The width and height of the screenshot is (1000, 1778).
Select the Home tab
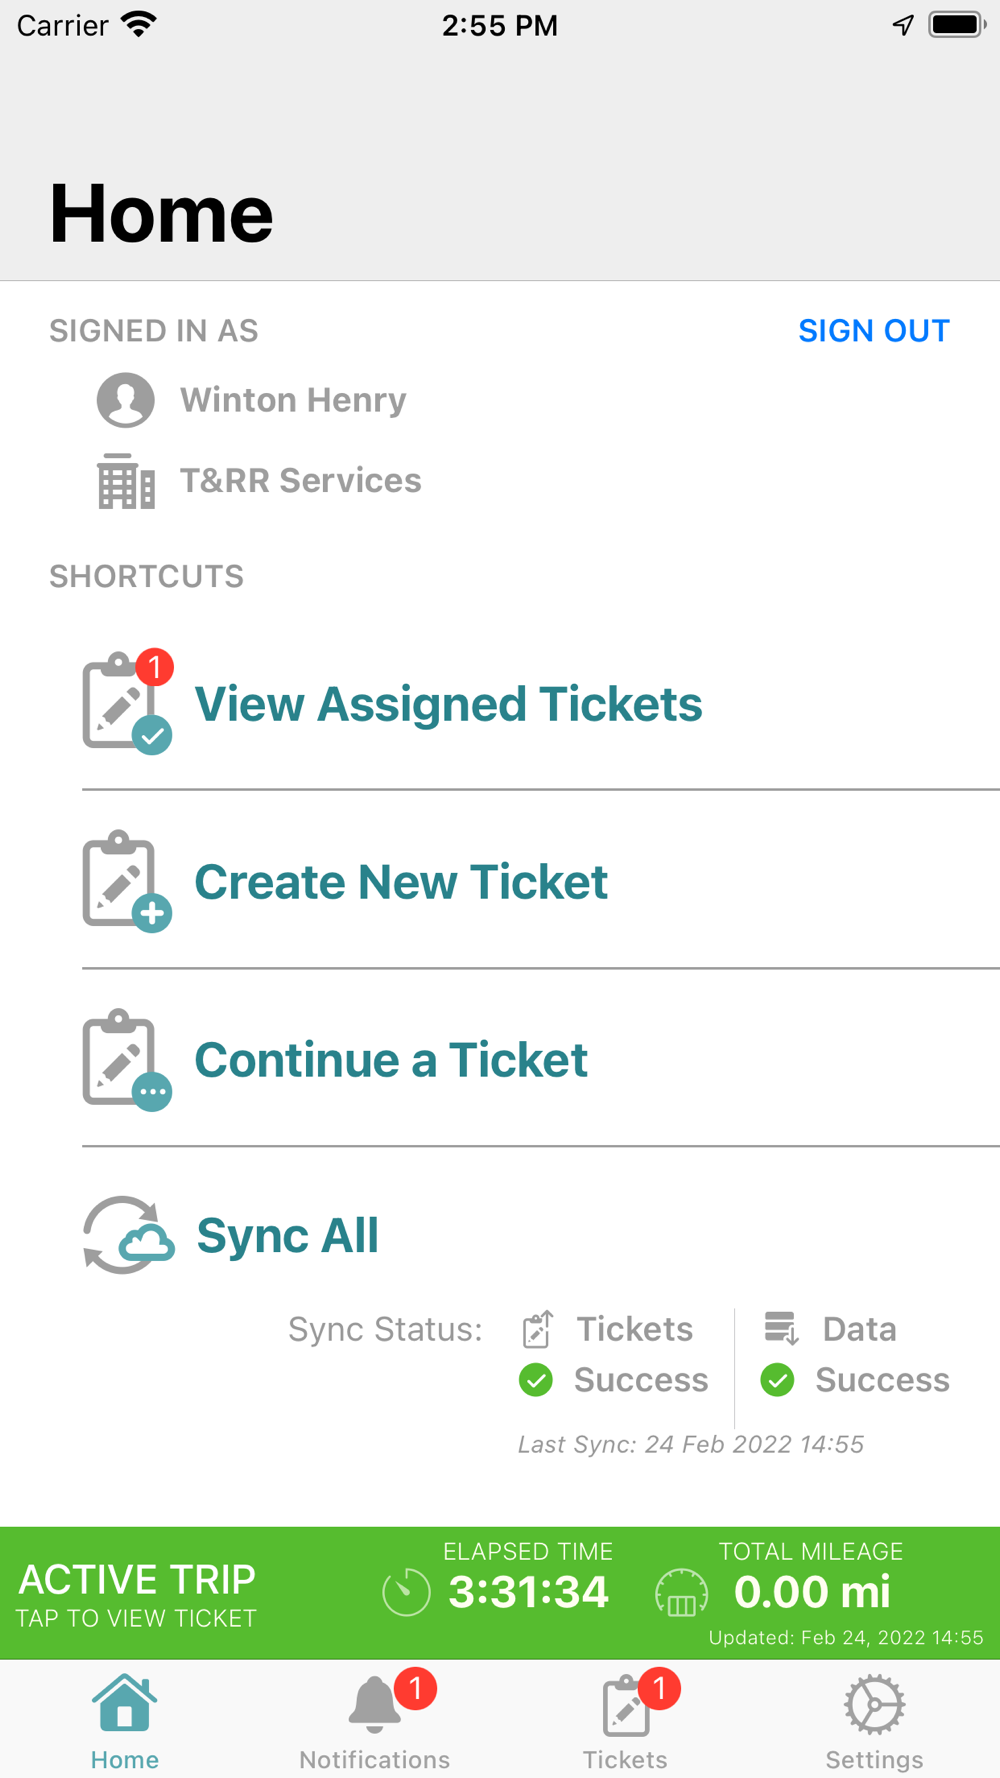pos(125,1720)
